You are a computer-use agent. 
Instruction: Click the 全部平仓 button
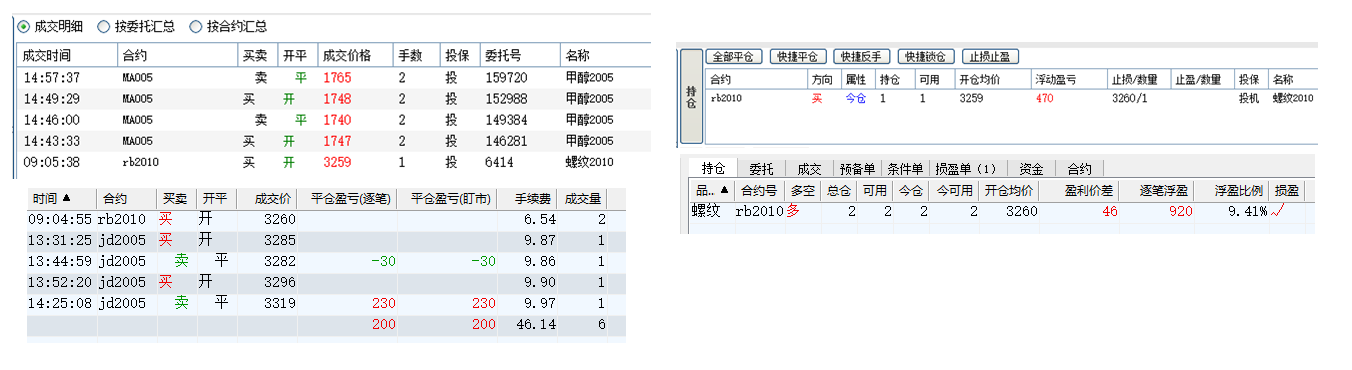point(734,57)
